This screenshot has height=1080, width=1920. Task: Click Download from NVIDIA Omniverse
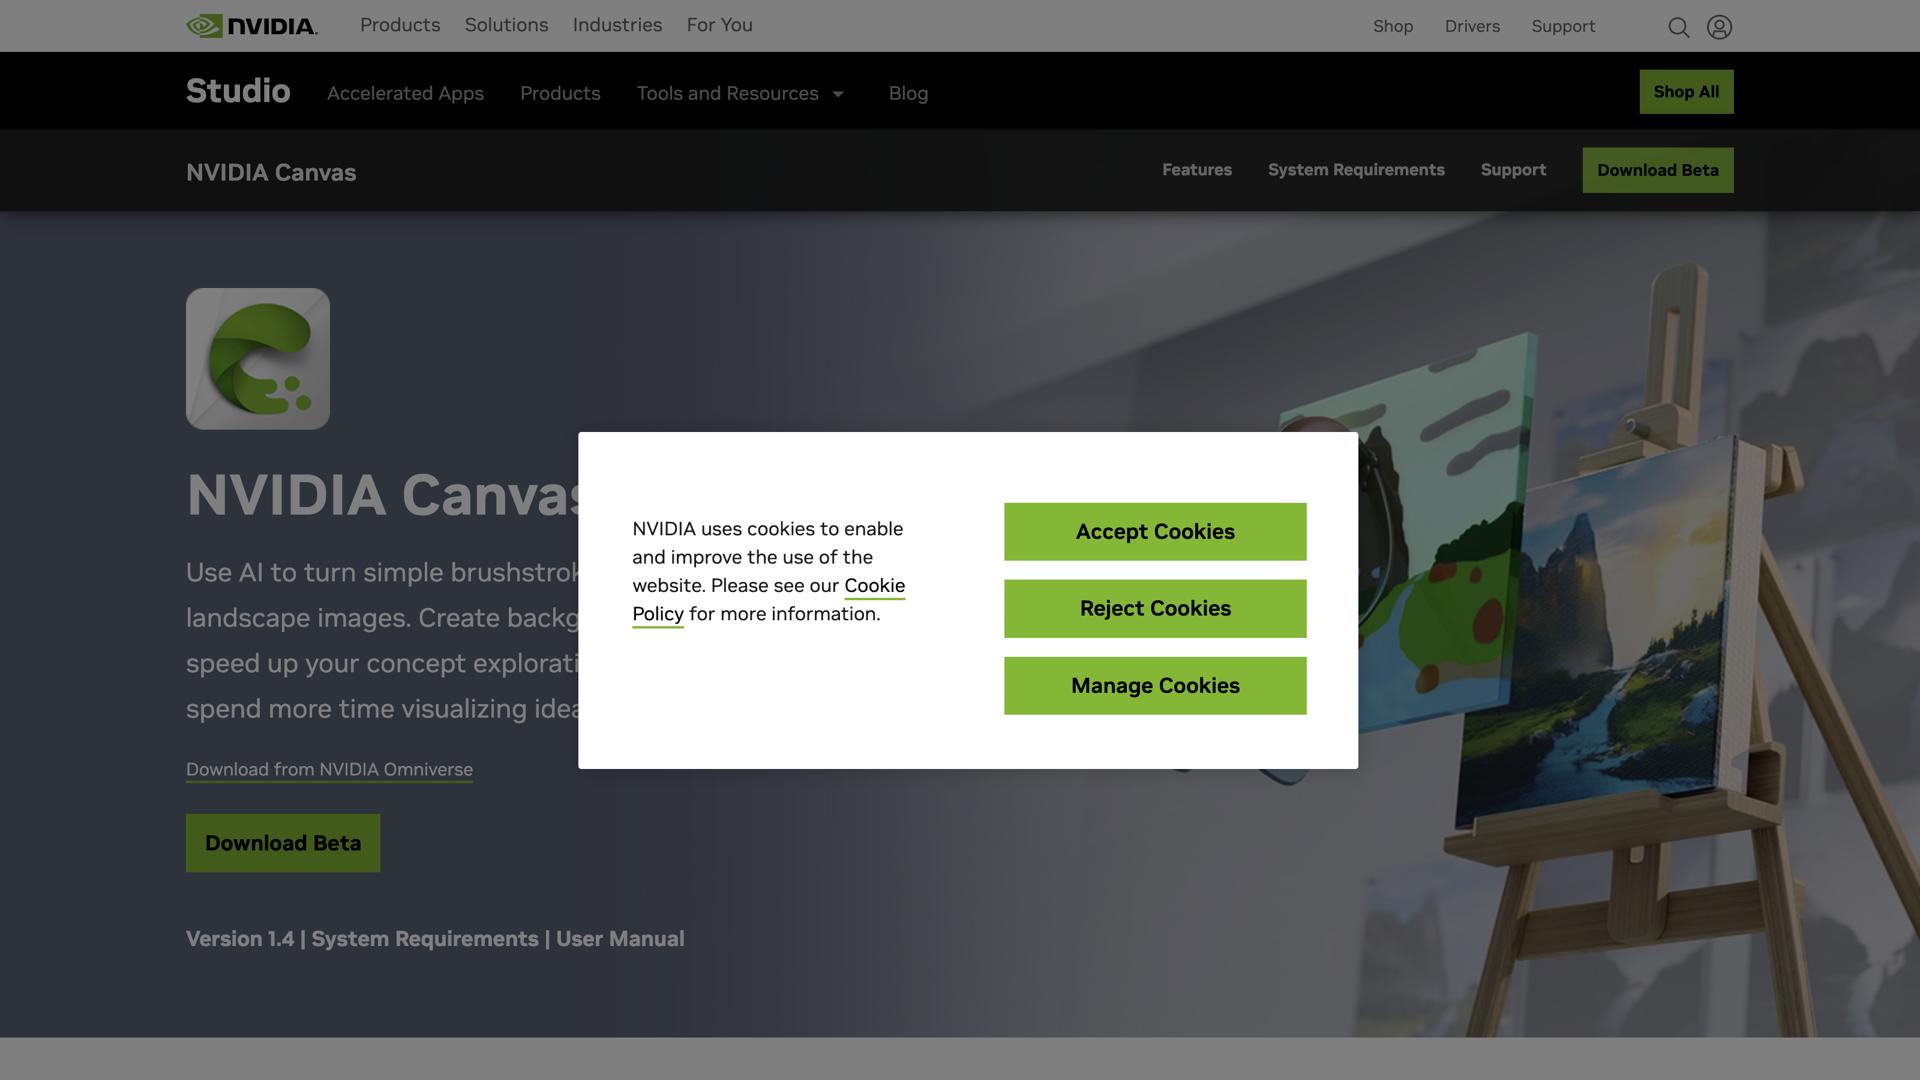pyautogui.click(x=329, y=769)
